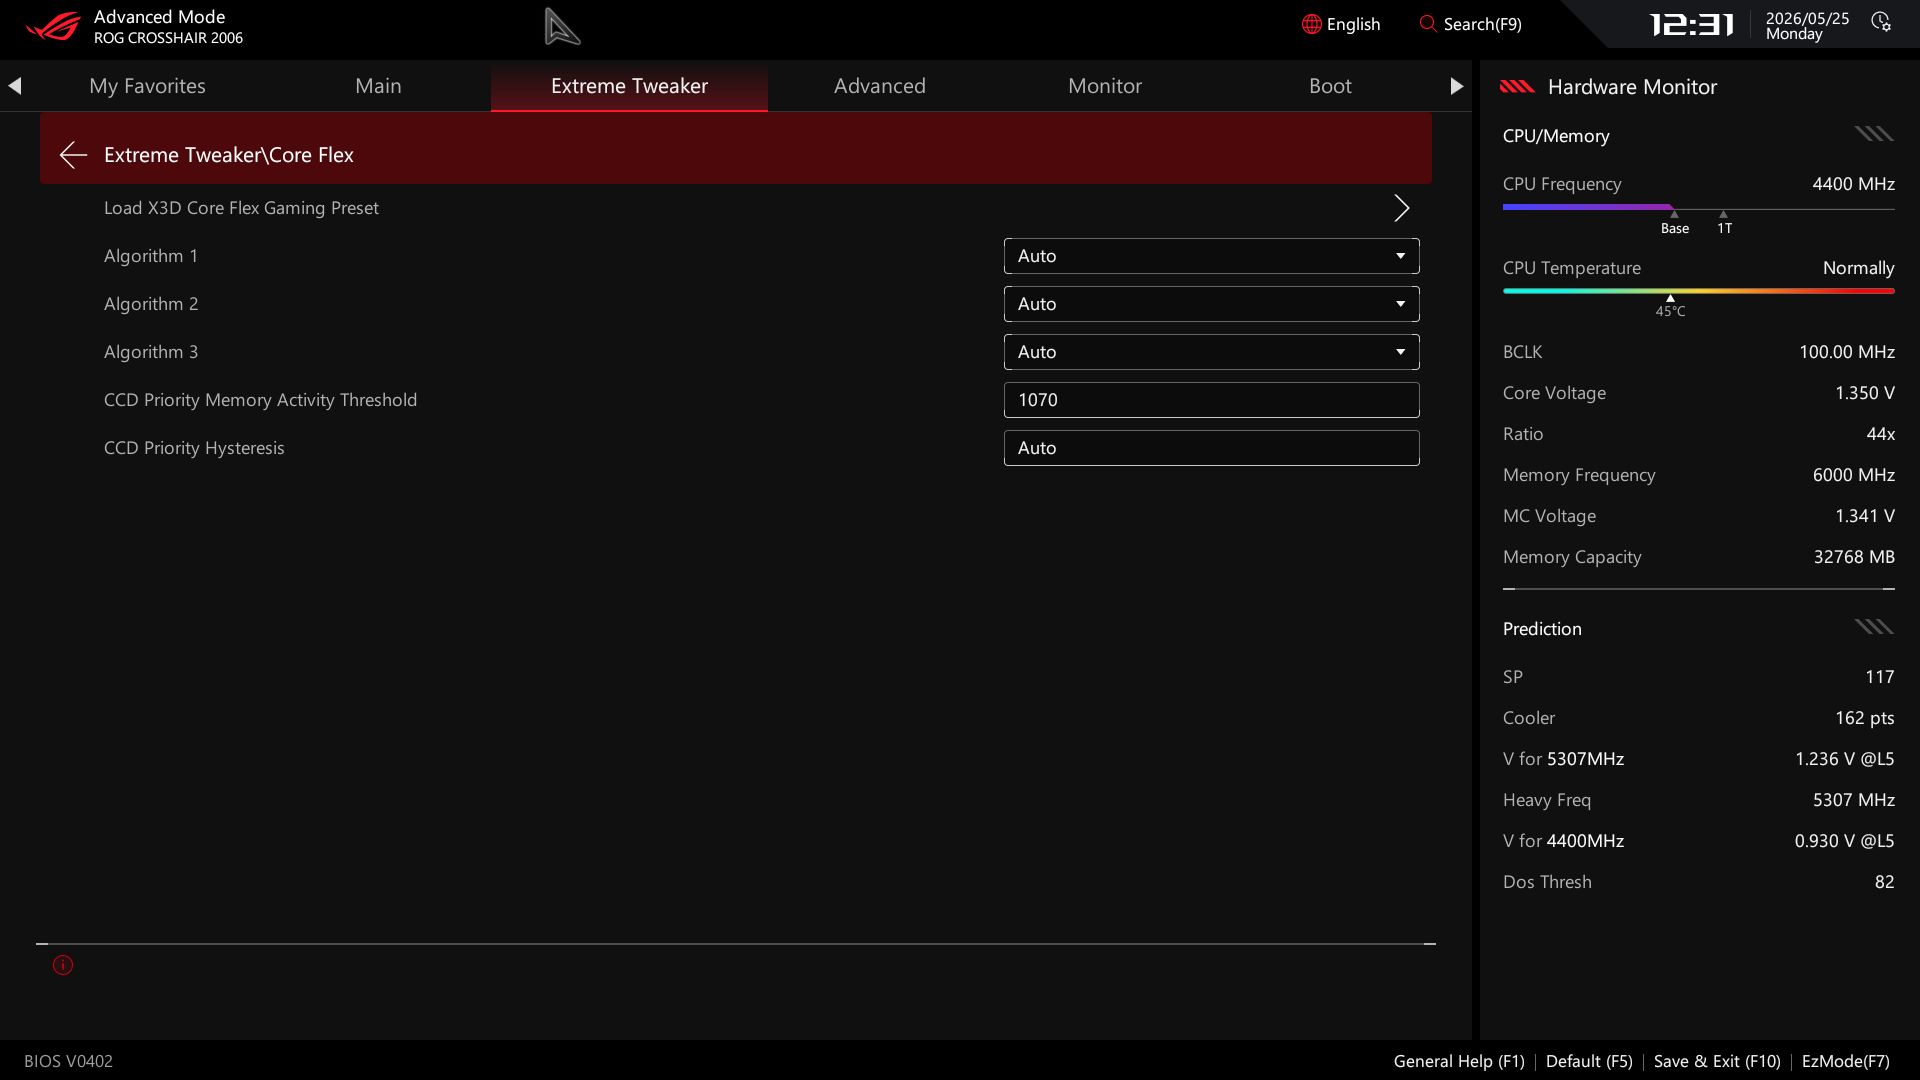Image resolution: width=1920 pixels, height=1080 pixels.
Task: Open Load X3D Core Flex Gaming Preset chevron
Action: tap(1401, 208)
